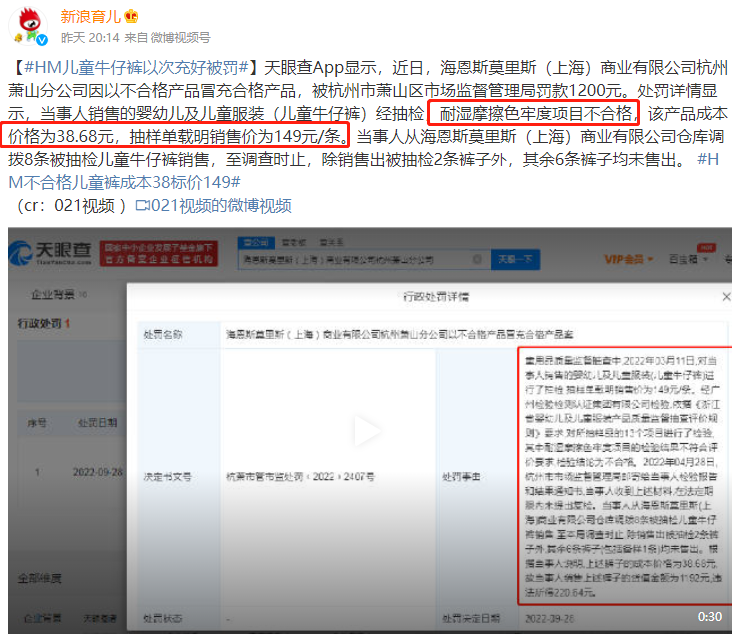740x637 pixels.
Task: Click the 2022-09-28 penalty date row
Action: tap(97, 472)
